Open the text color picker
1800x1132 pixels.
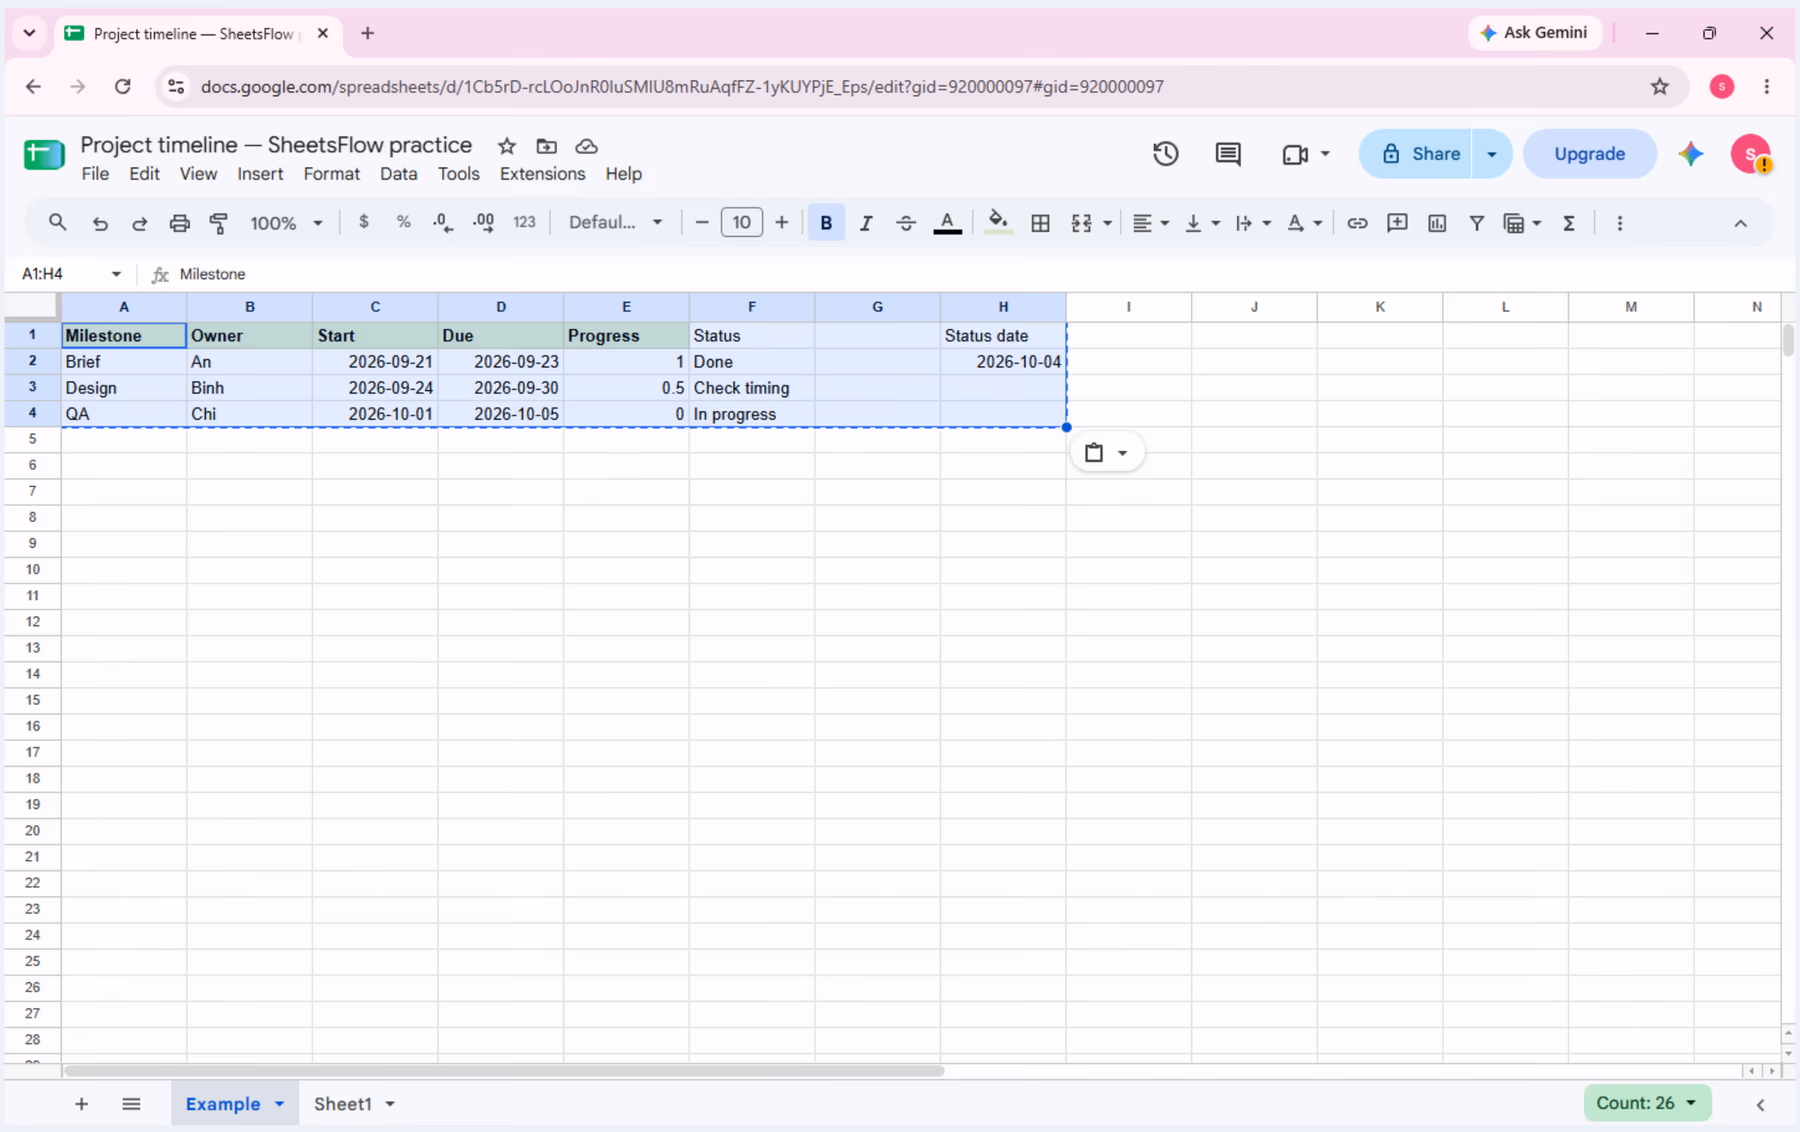[x=947, y=223]
